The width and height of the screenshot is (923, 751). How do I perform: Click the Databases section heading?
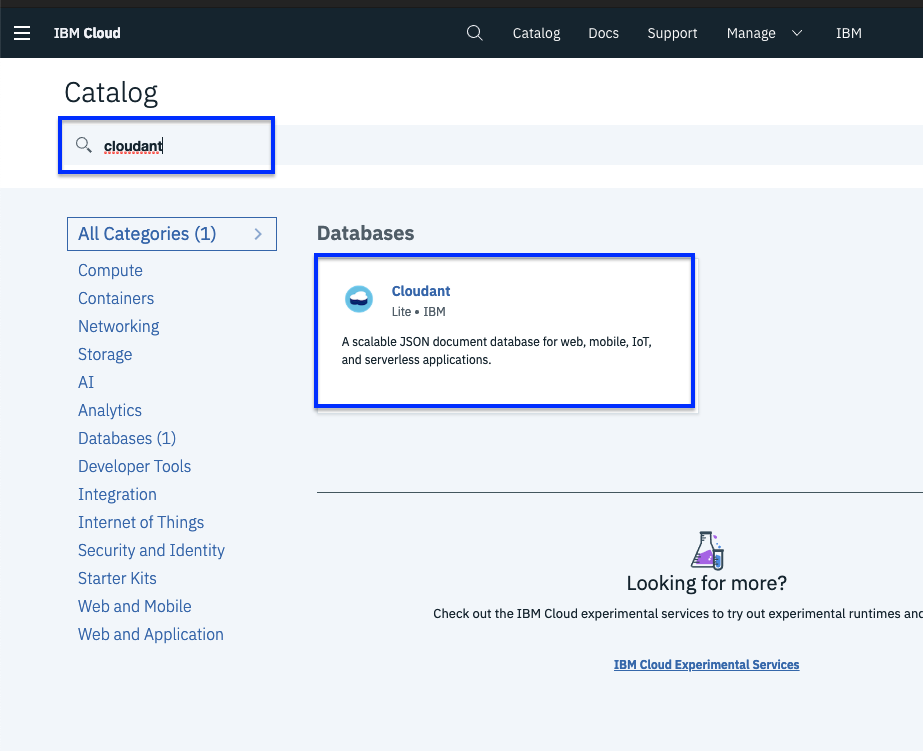pos(366,233)
